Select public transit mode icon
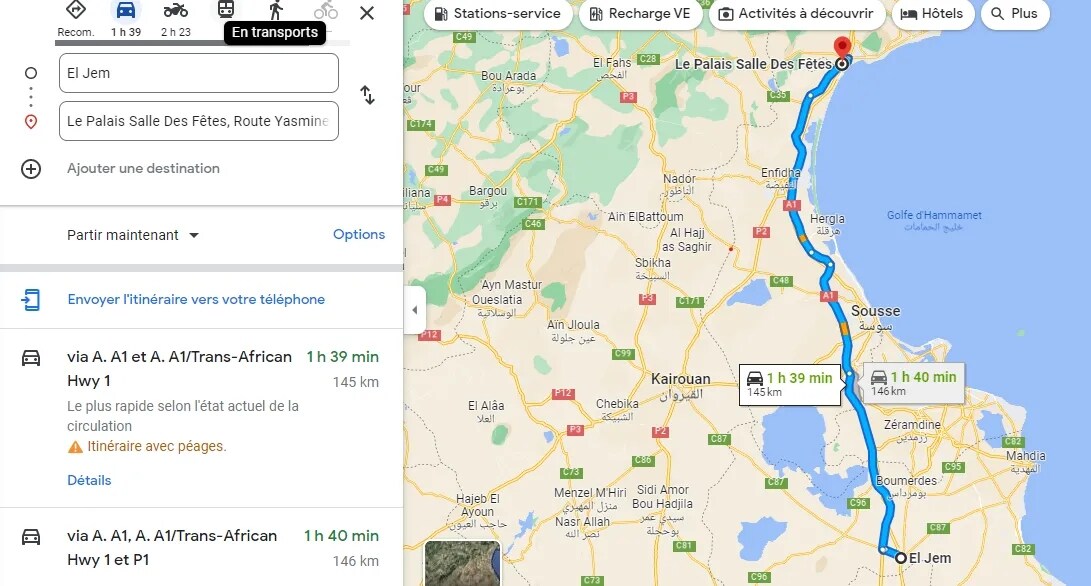The width and height of the screenshot is (1091, 586). (225, 9)
